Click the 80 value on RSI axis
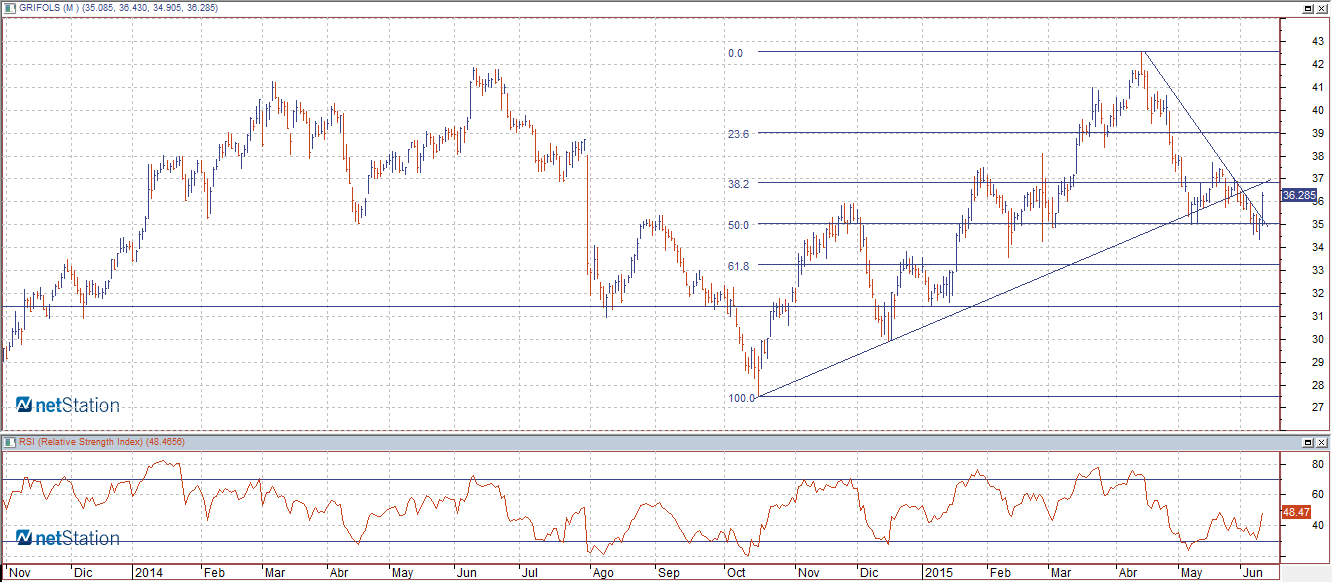The image size is (1332, 582). click(1317, 465)
